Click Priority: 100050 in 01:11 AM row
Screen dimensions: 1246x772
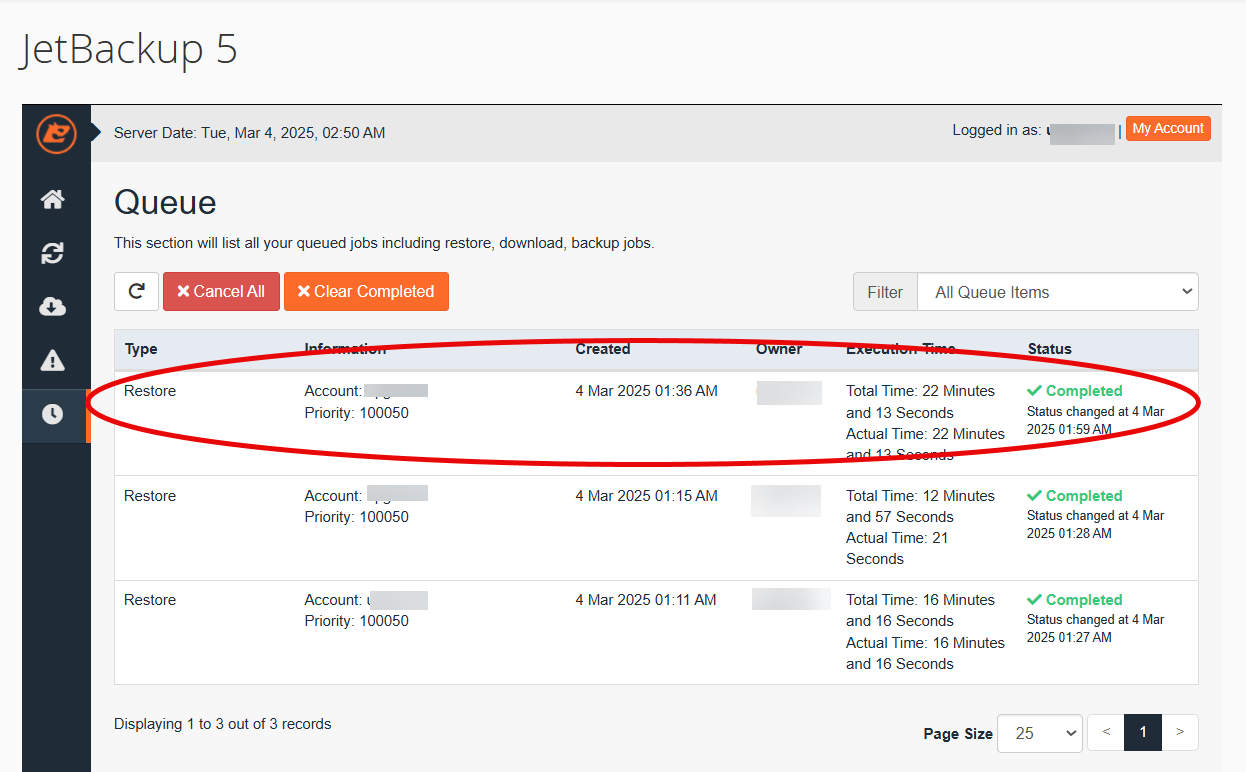357,621
